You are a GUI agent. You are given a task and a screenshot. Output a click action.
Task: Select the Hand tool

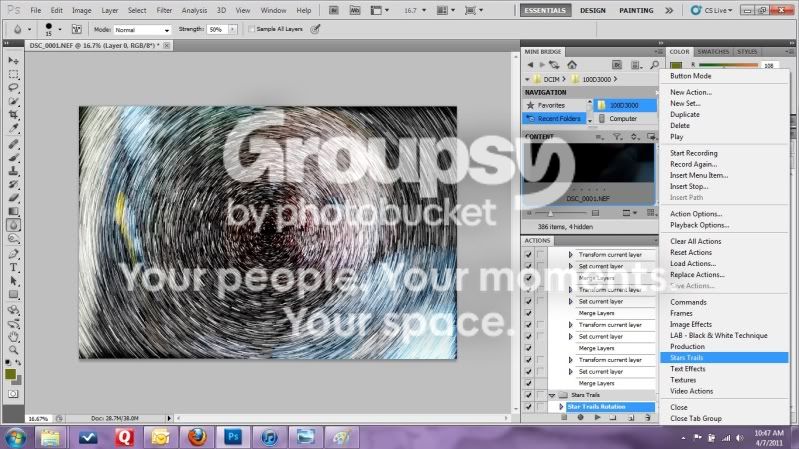pyautogui.click(x=13, y=336)
